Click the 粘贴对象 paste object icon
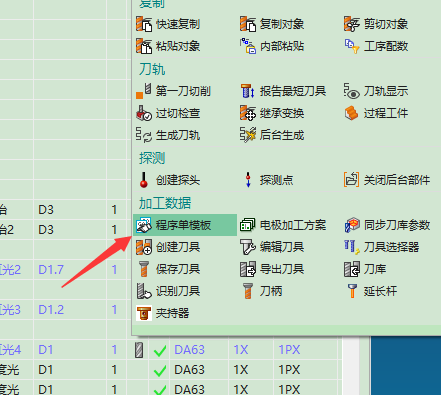The width and height of the screenshot is (441, 395). coord(144,46)
